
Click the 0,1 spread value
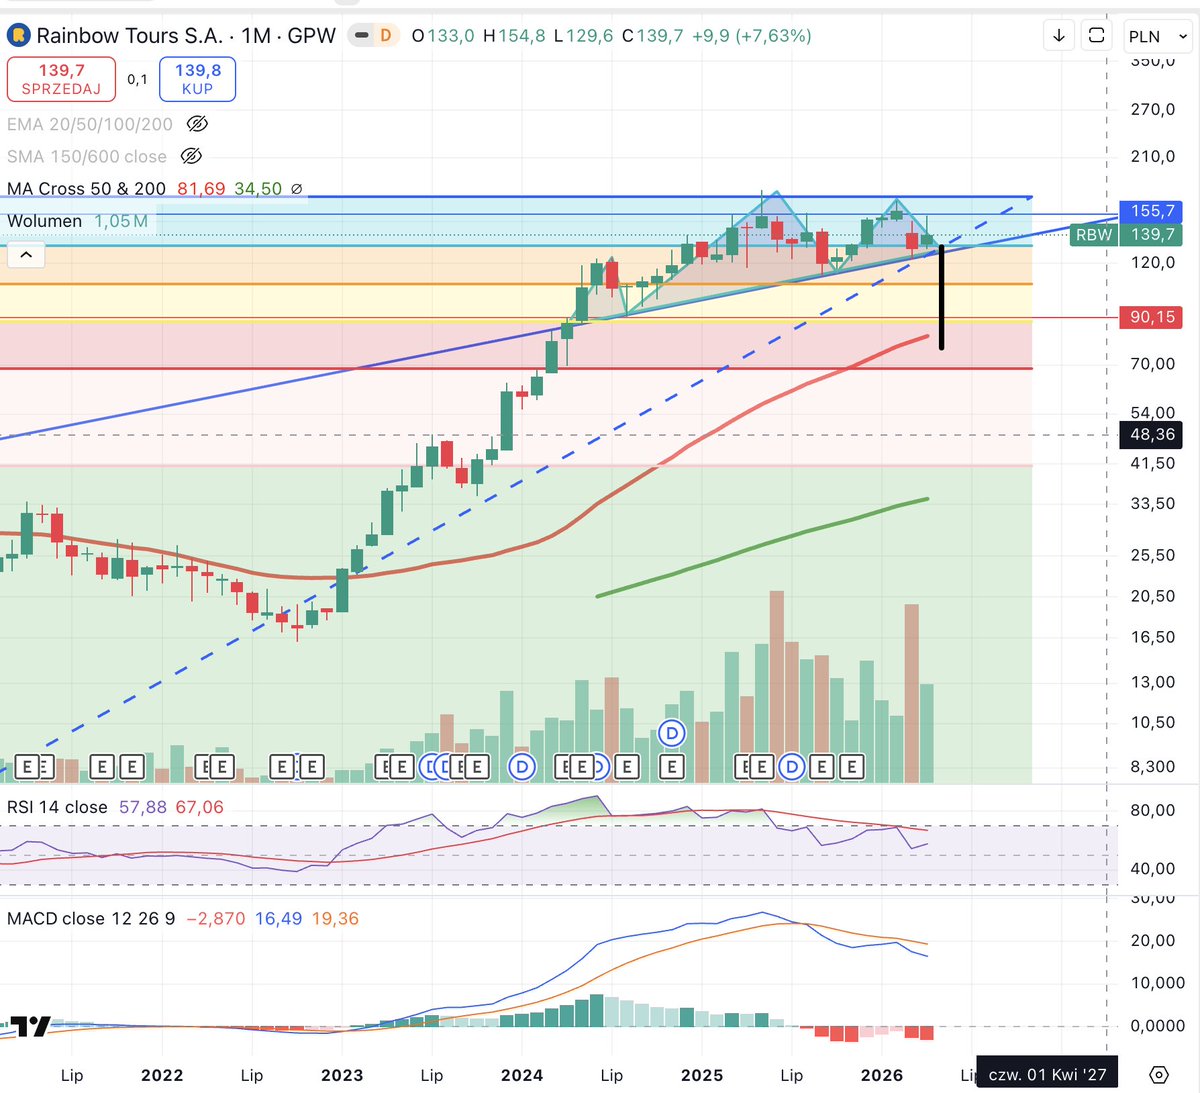(x=138, y=79)
